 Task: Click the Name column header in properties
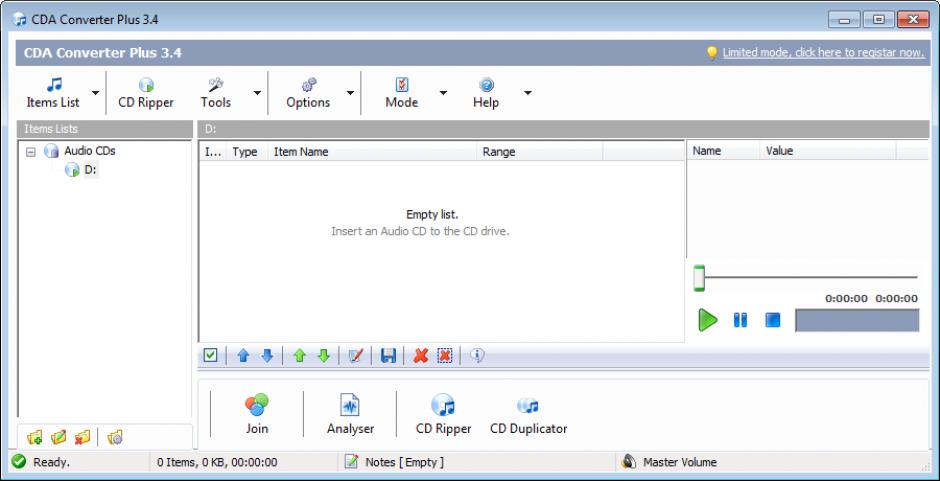tap(723, 151)
